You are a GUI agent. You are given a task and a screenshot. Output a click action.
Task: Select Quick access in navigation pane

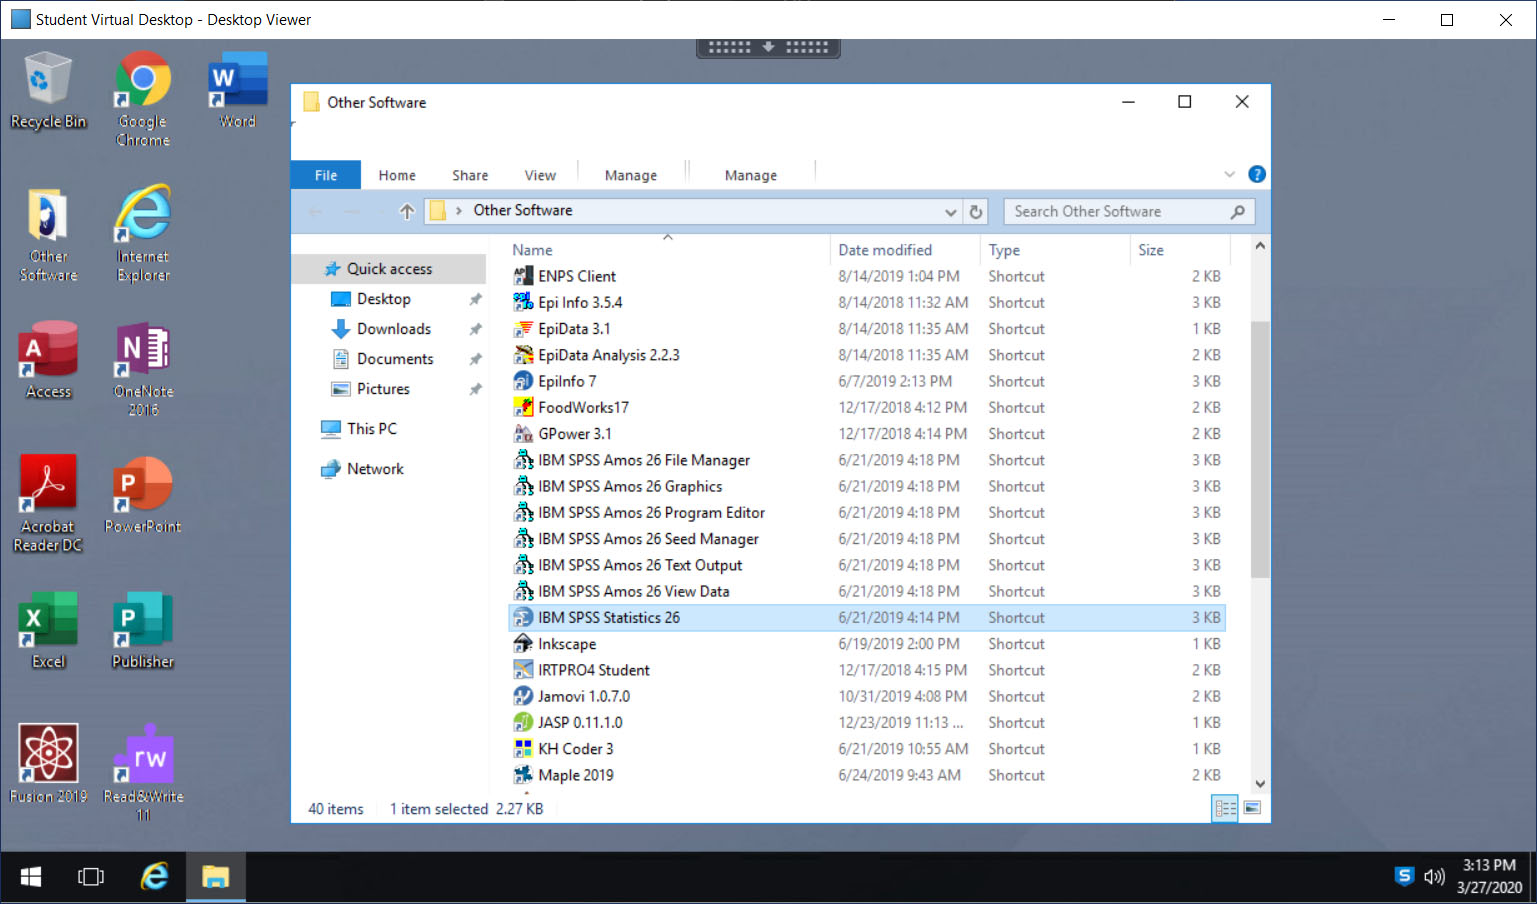click(389, 269)
